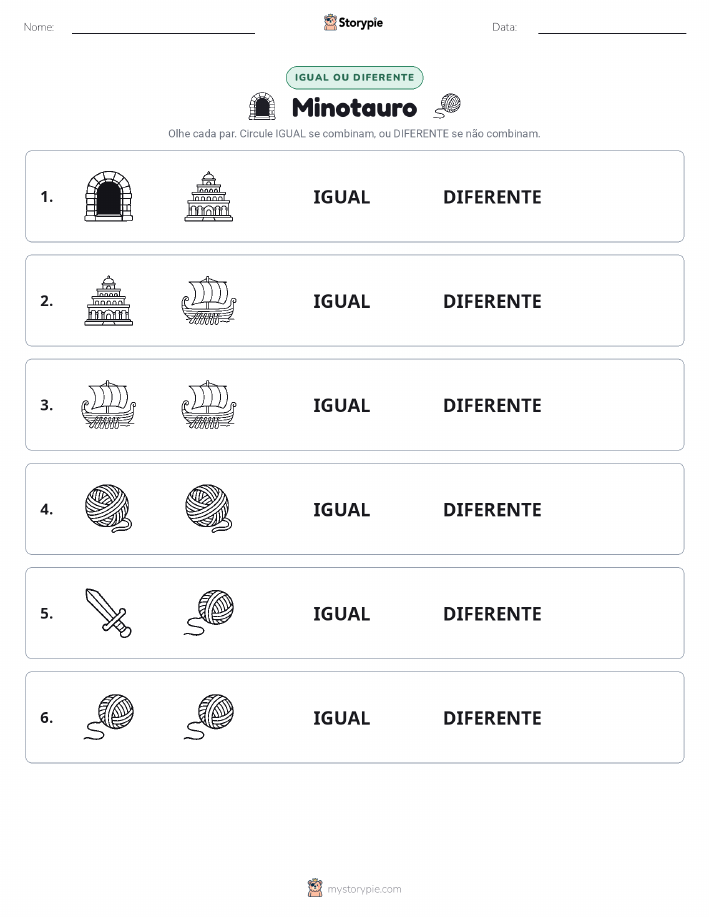Choose IGUAL for row 3
Screen dimensions: 709x917
pos(342,405)
